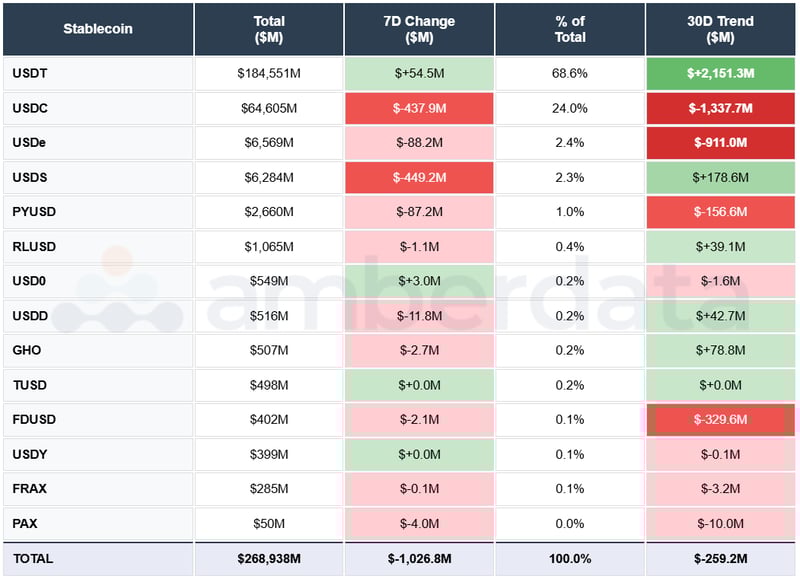This screenshot has width=800, height=579.
Task: Click the TOTAL summary row
Action: pos(30,558)
